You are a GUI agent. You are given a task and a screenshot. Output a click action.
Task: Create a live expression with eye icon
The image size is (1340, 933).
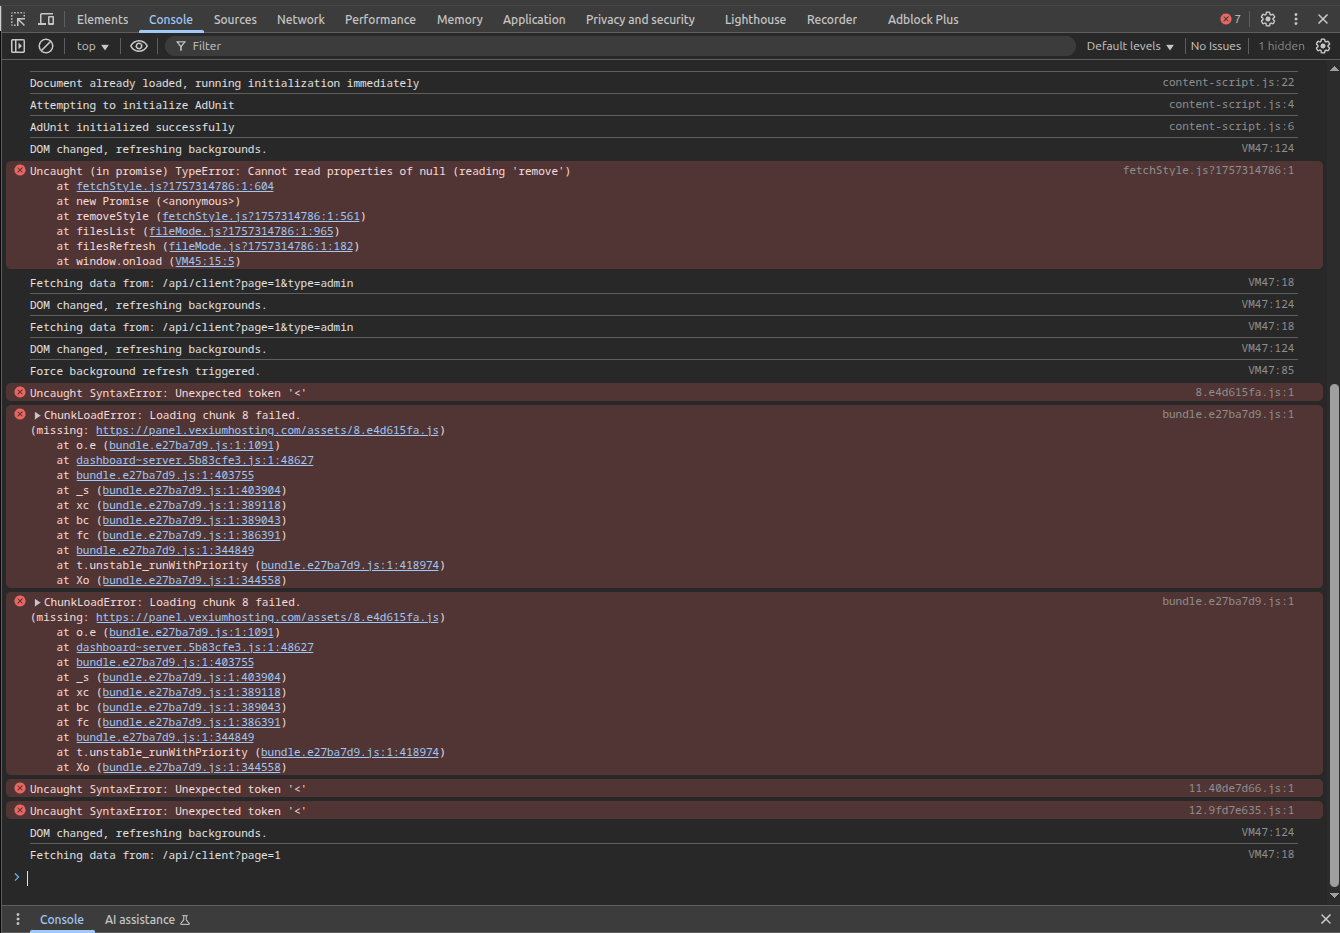pos(139,46)
